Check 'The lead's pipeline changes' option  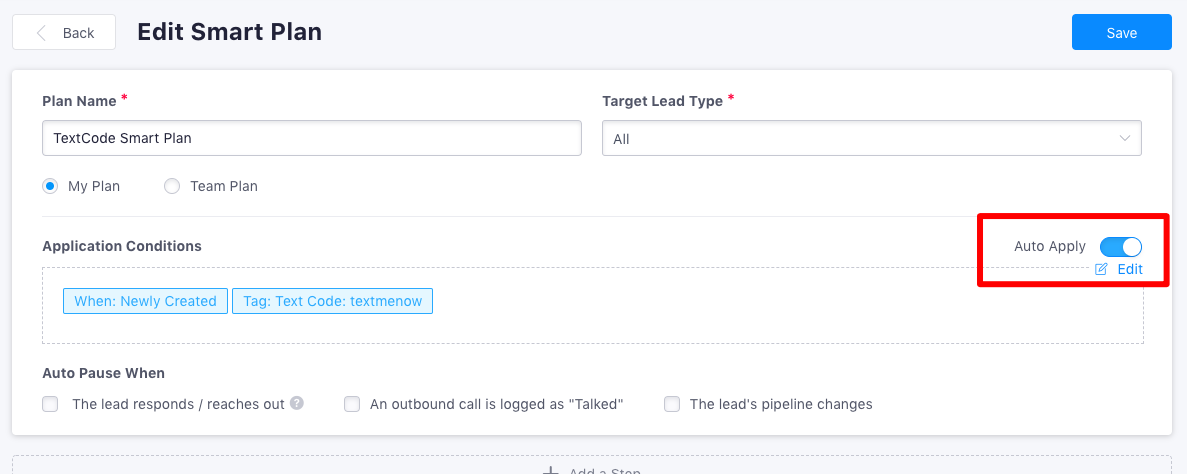pyautogui.click(x=671, y=404)
